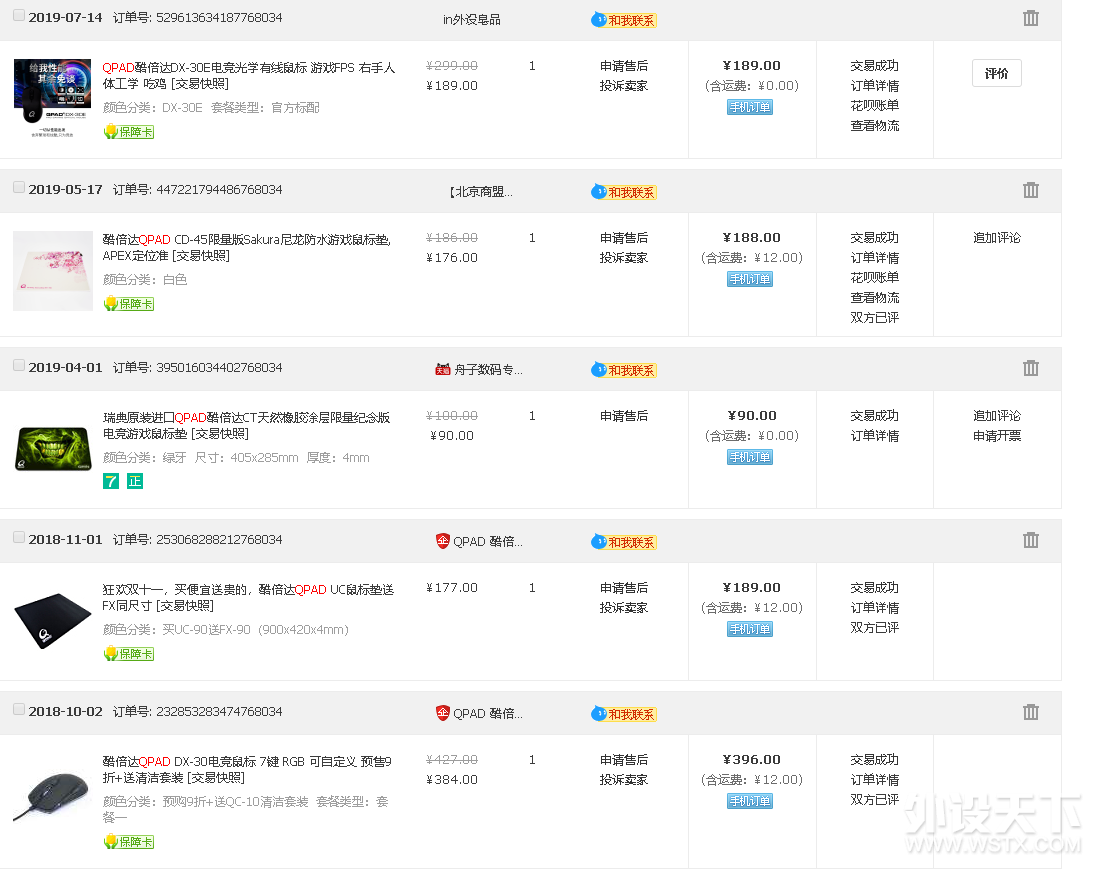Click 和我联系 for the in外设皂品 shop
The width and height of the screenshot is (1100, 872).
pos(623,20)
